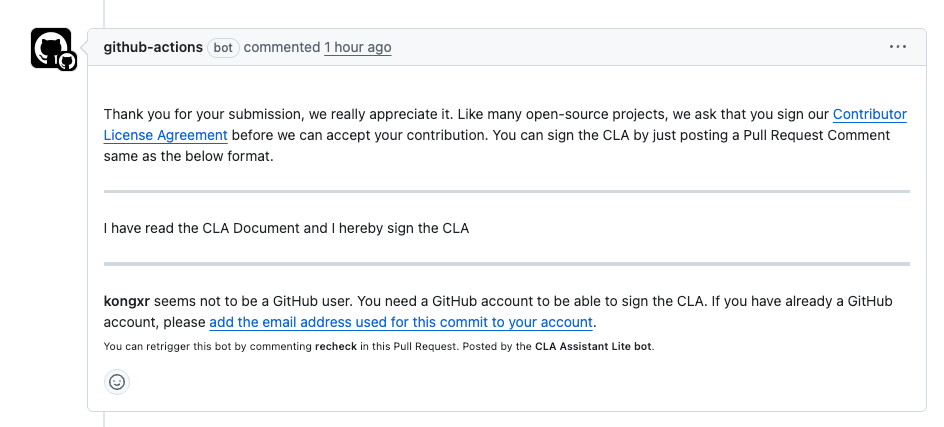The width and height of the screenshot is (944, 427).
Task: Click the "I have read the CLA Document" line
Action: click(286, 228)
